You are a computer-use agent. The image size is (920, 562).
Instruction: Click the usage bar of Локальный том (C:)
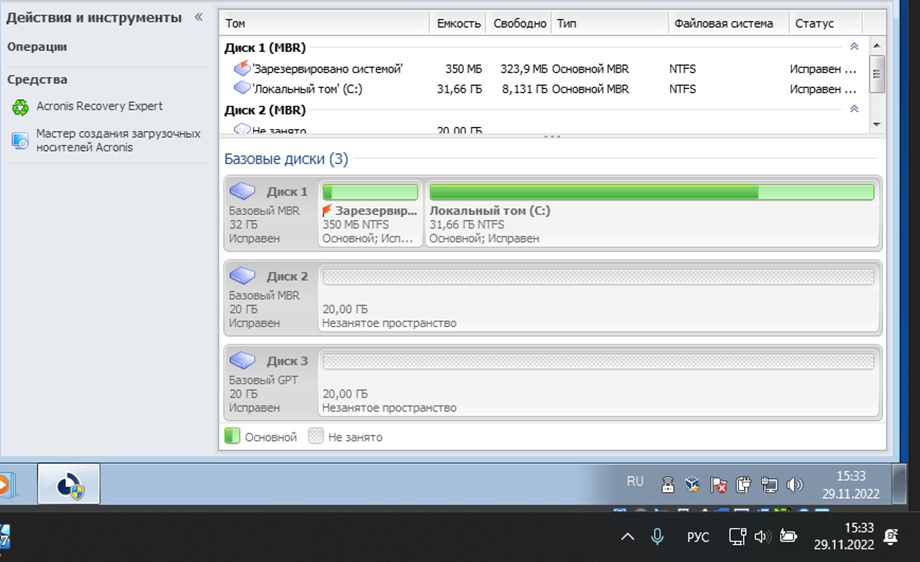652,192
